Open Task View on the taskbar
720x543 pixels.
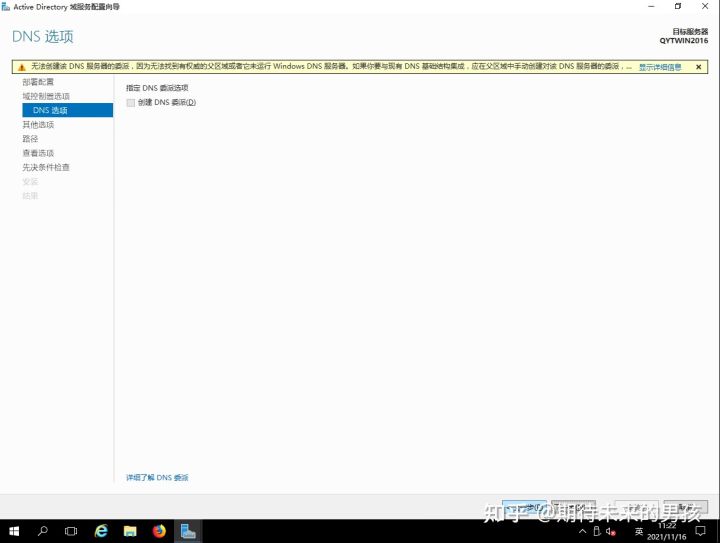[71, 531]
